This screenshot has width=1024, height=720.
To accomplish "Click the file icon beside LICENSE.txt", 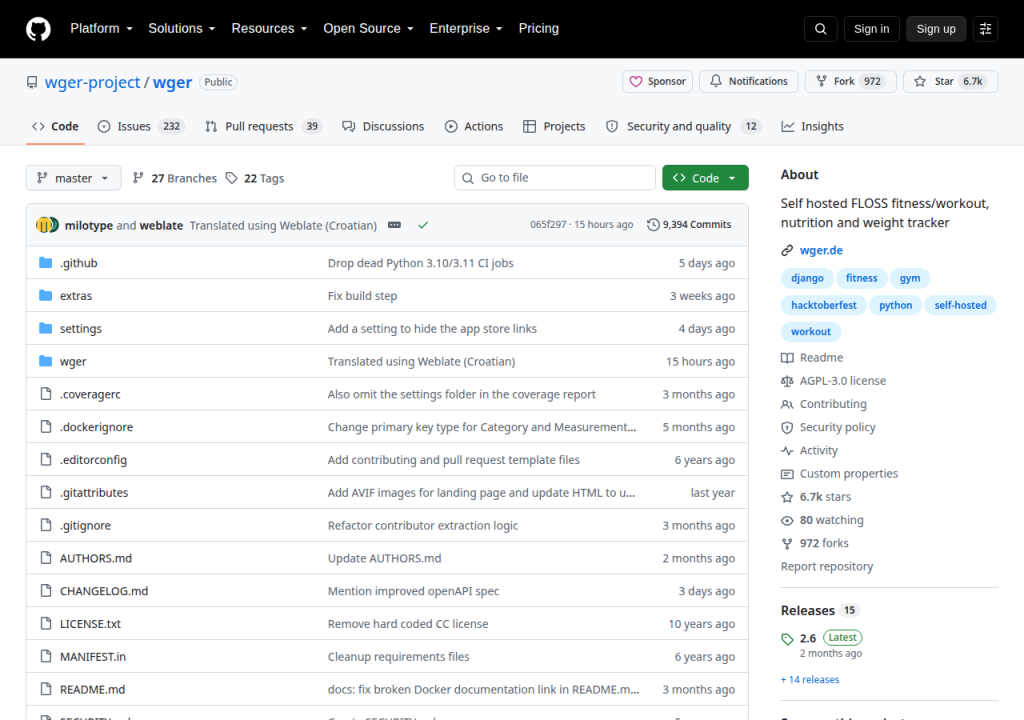I will click(x=46, y=623).
